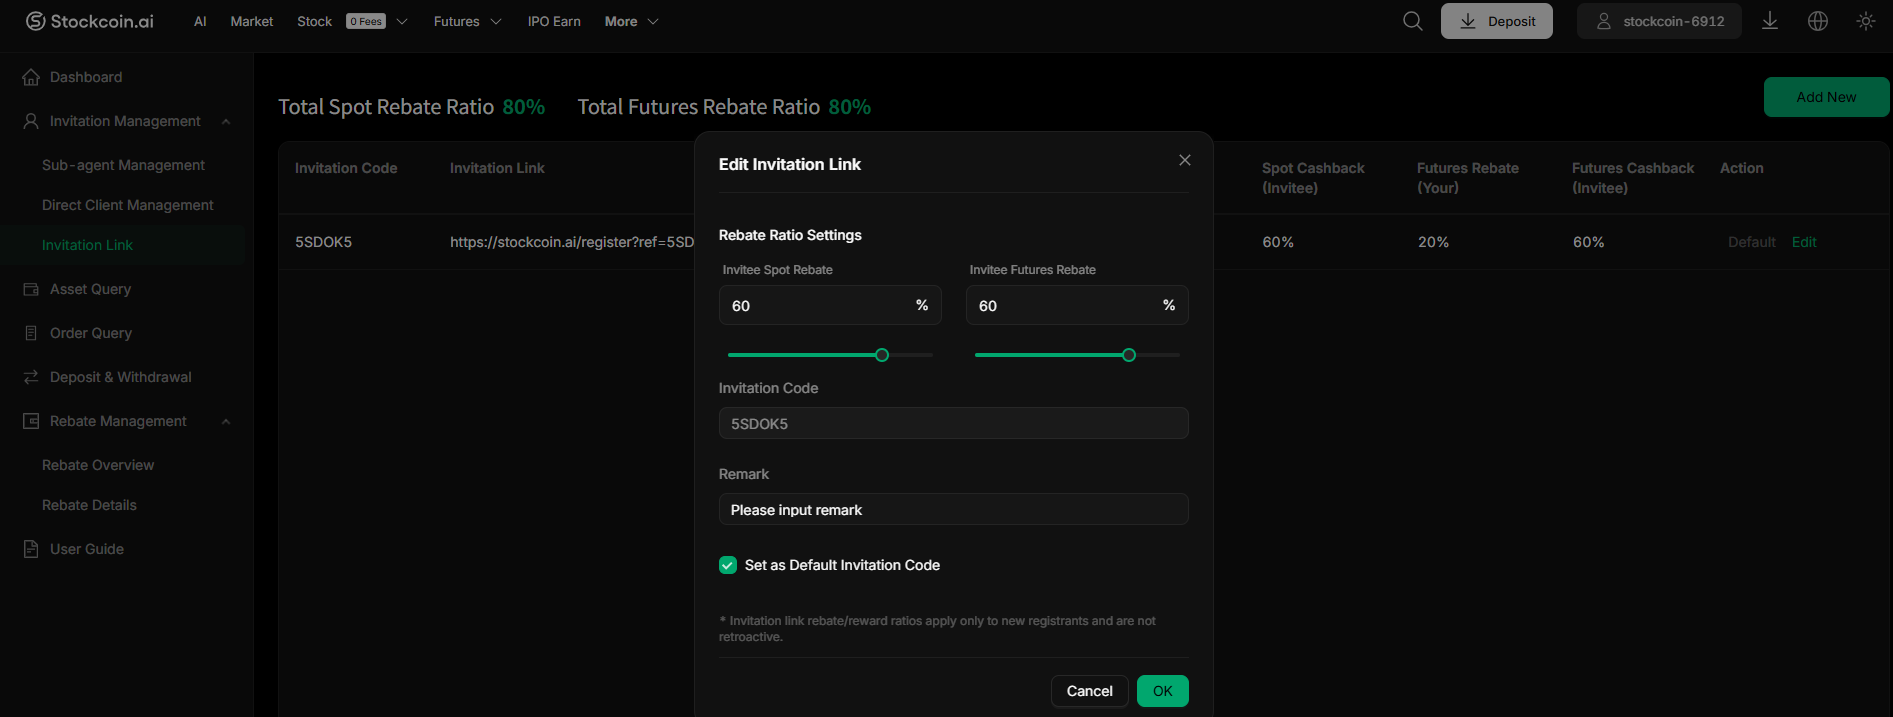Open the search magnifier icon
This screenshot has width=1893, height=717.
pos(1412,21)
